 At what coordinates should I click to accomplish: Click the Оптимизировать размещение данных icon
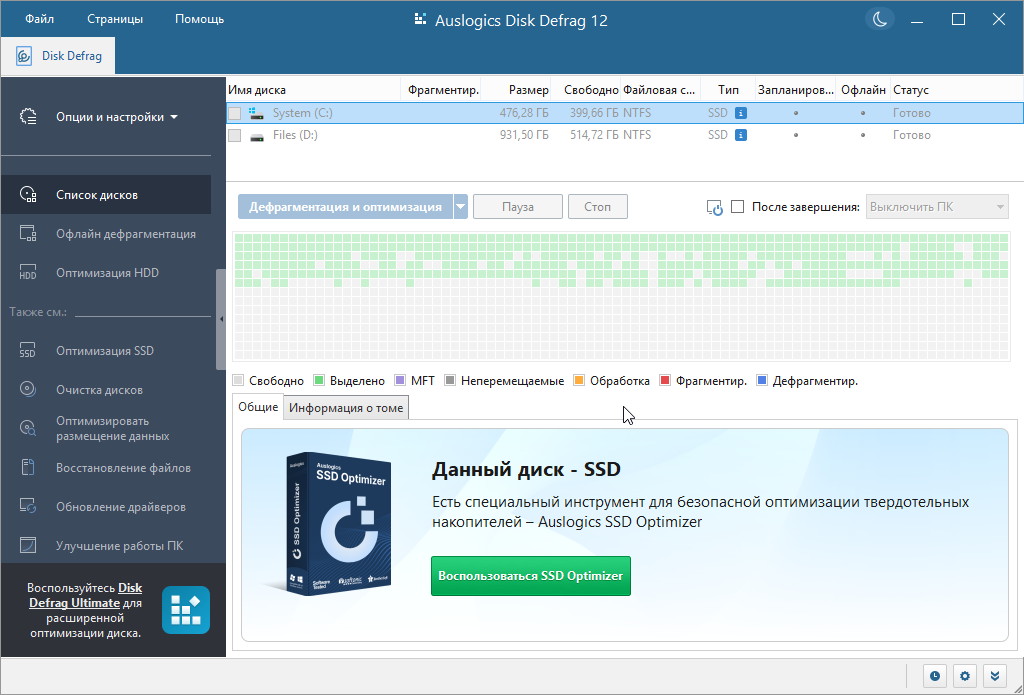[x=28, y=428]
